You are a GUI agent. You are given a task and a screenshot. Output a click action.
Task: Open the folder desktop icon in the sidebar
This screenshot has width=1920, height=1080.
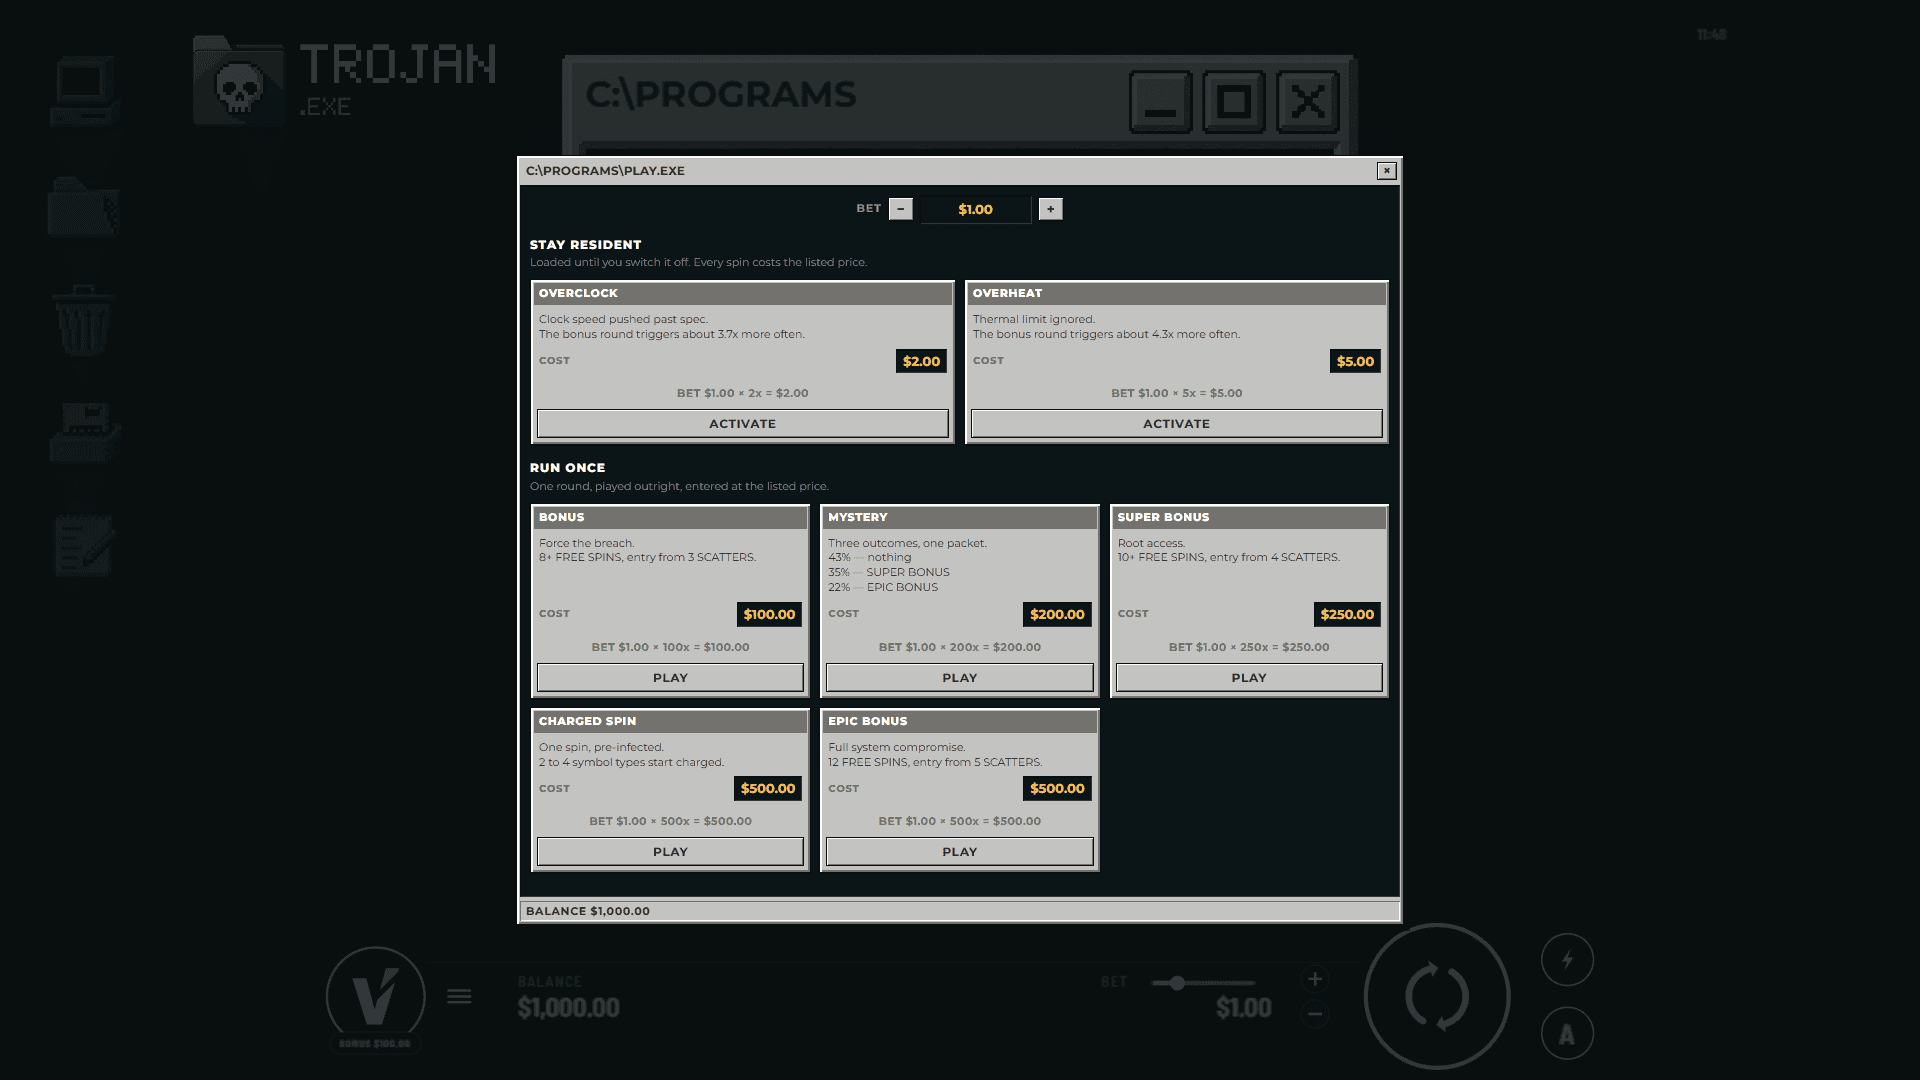[x=84, y=206]
